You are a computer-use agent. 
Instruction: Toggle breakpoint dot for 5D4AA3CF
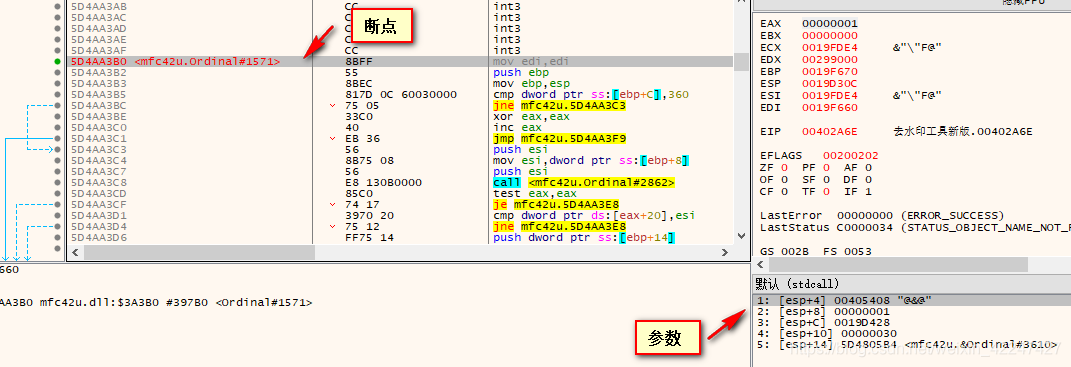tap(57, 204)
